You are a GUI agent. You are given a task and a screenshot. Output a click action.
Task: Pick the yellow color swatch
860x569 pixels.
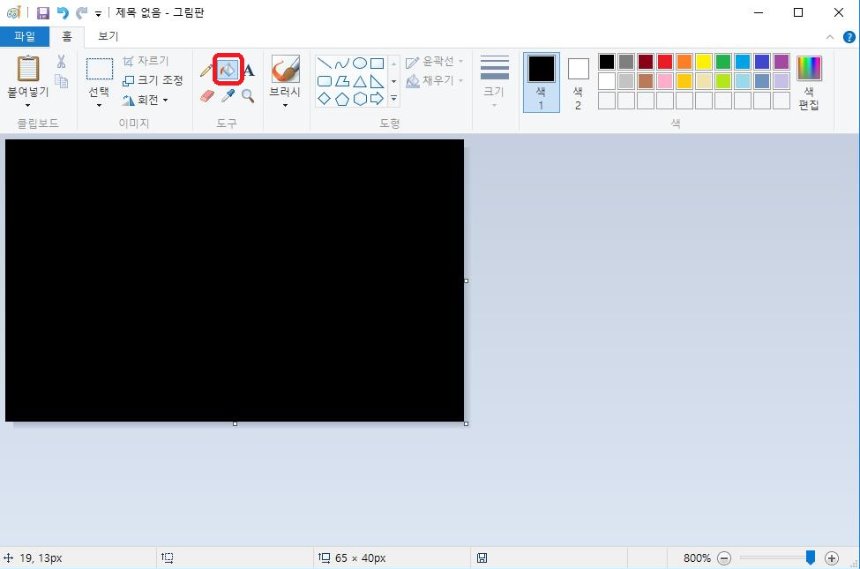point(704,61)
